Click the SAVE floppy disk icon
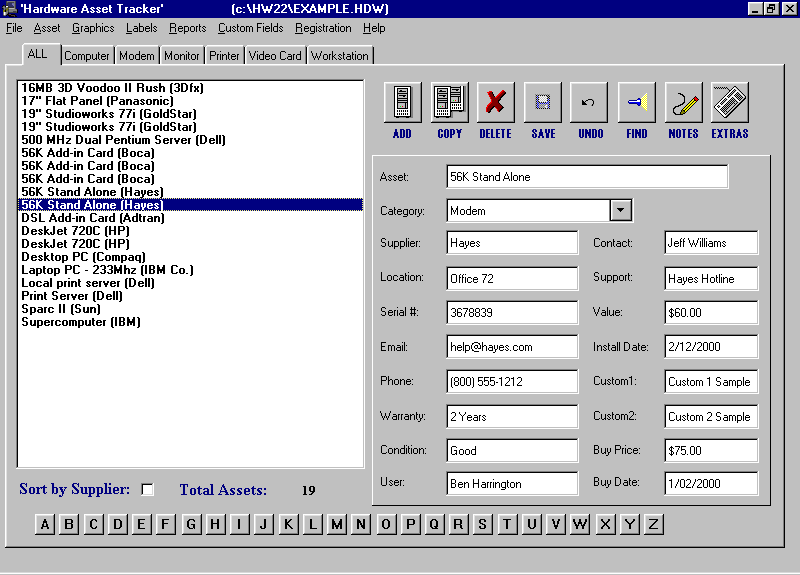 click(542, 102)
